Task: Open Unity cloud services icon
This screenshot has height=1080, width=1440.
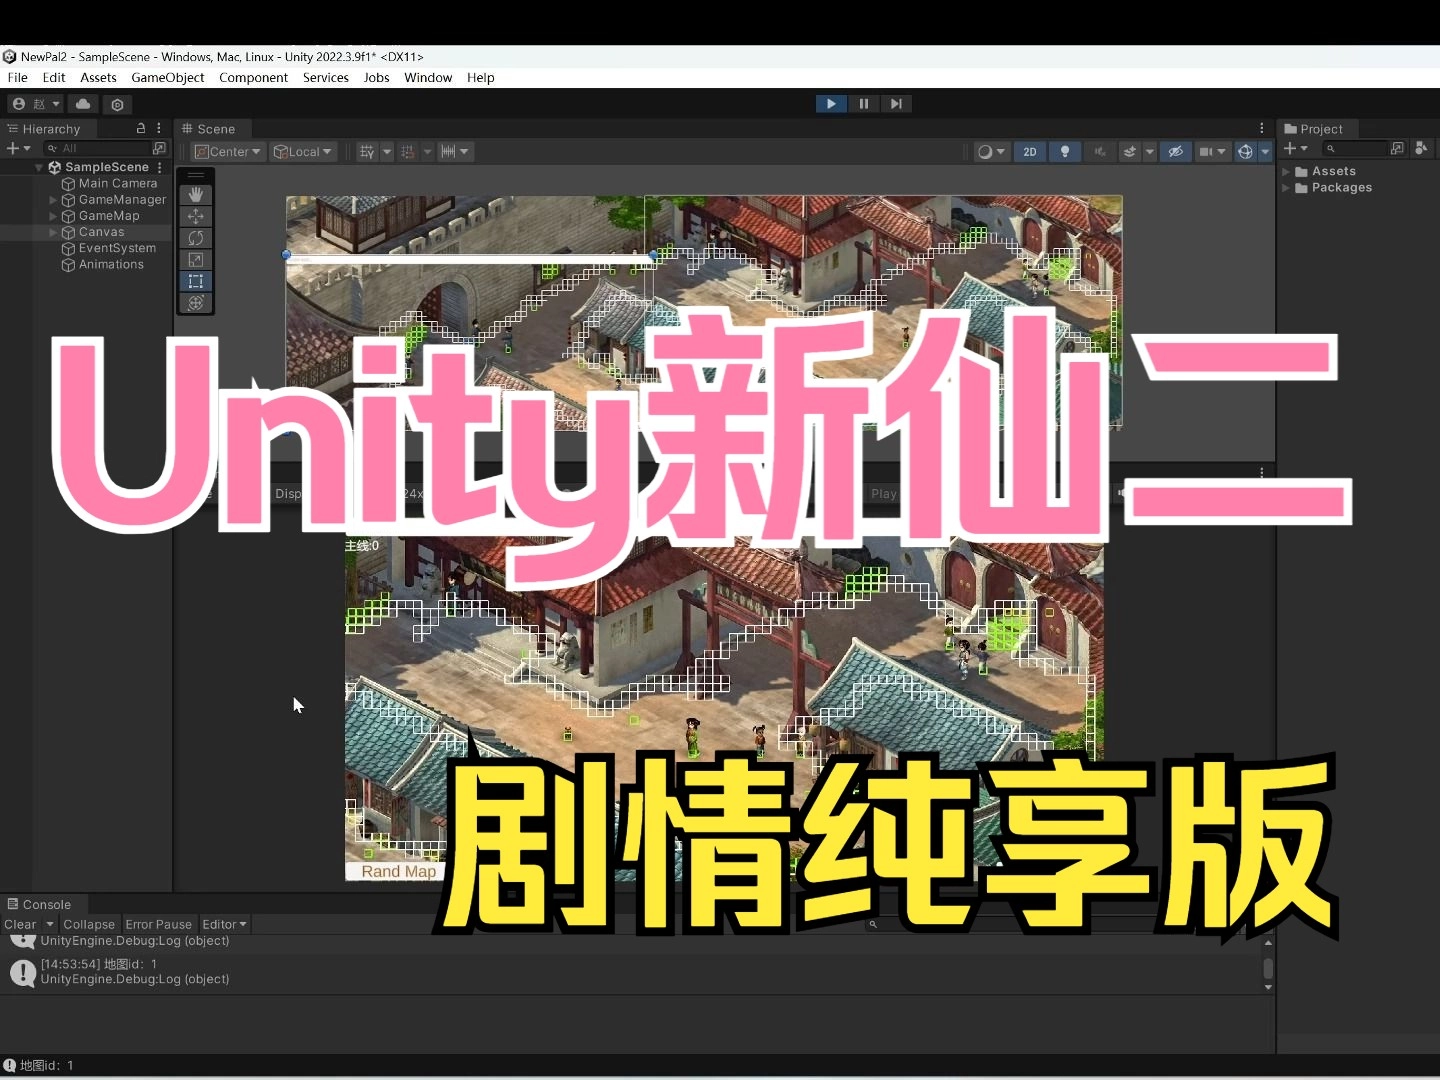Action: click(x=83, y=104)
